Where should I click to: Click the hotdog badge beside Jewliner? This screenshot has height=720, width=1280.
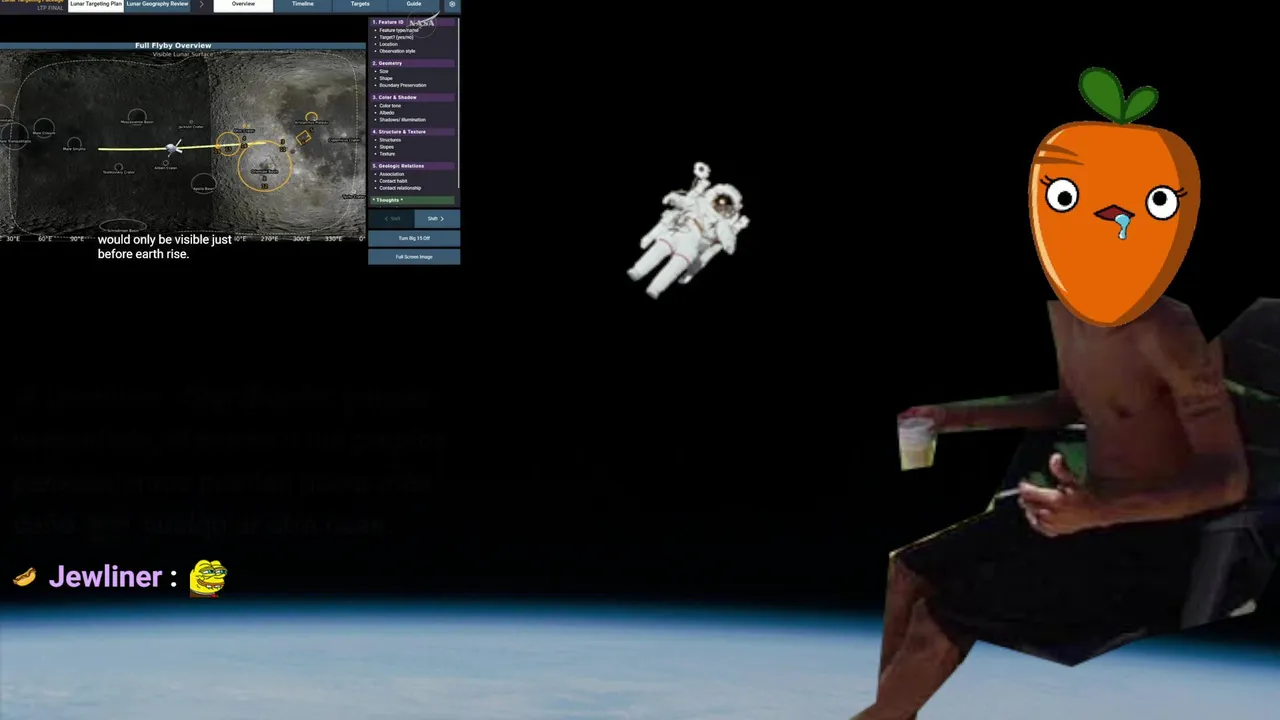point(25,577)
